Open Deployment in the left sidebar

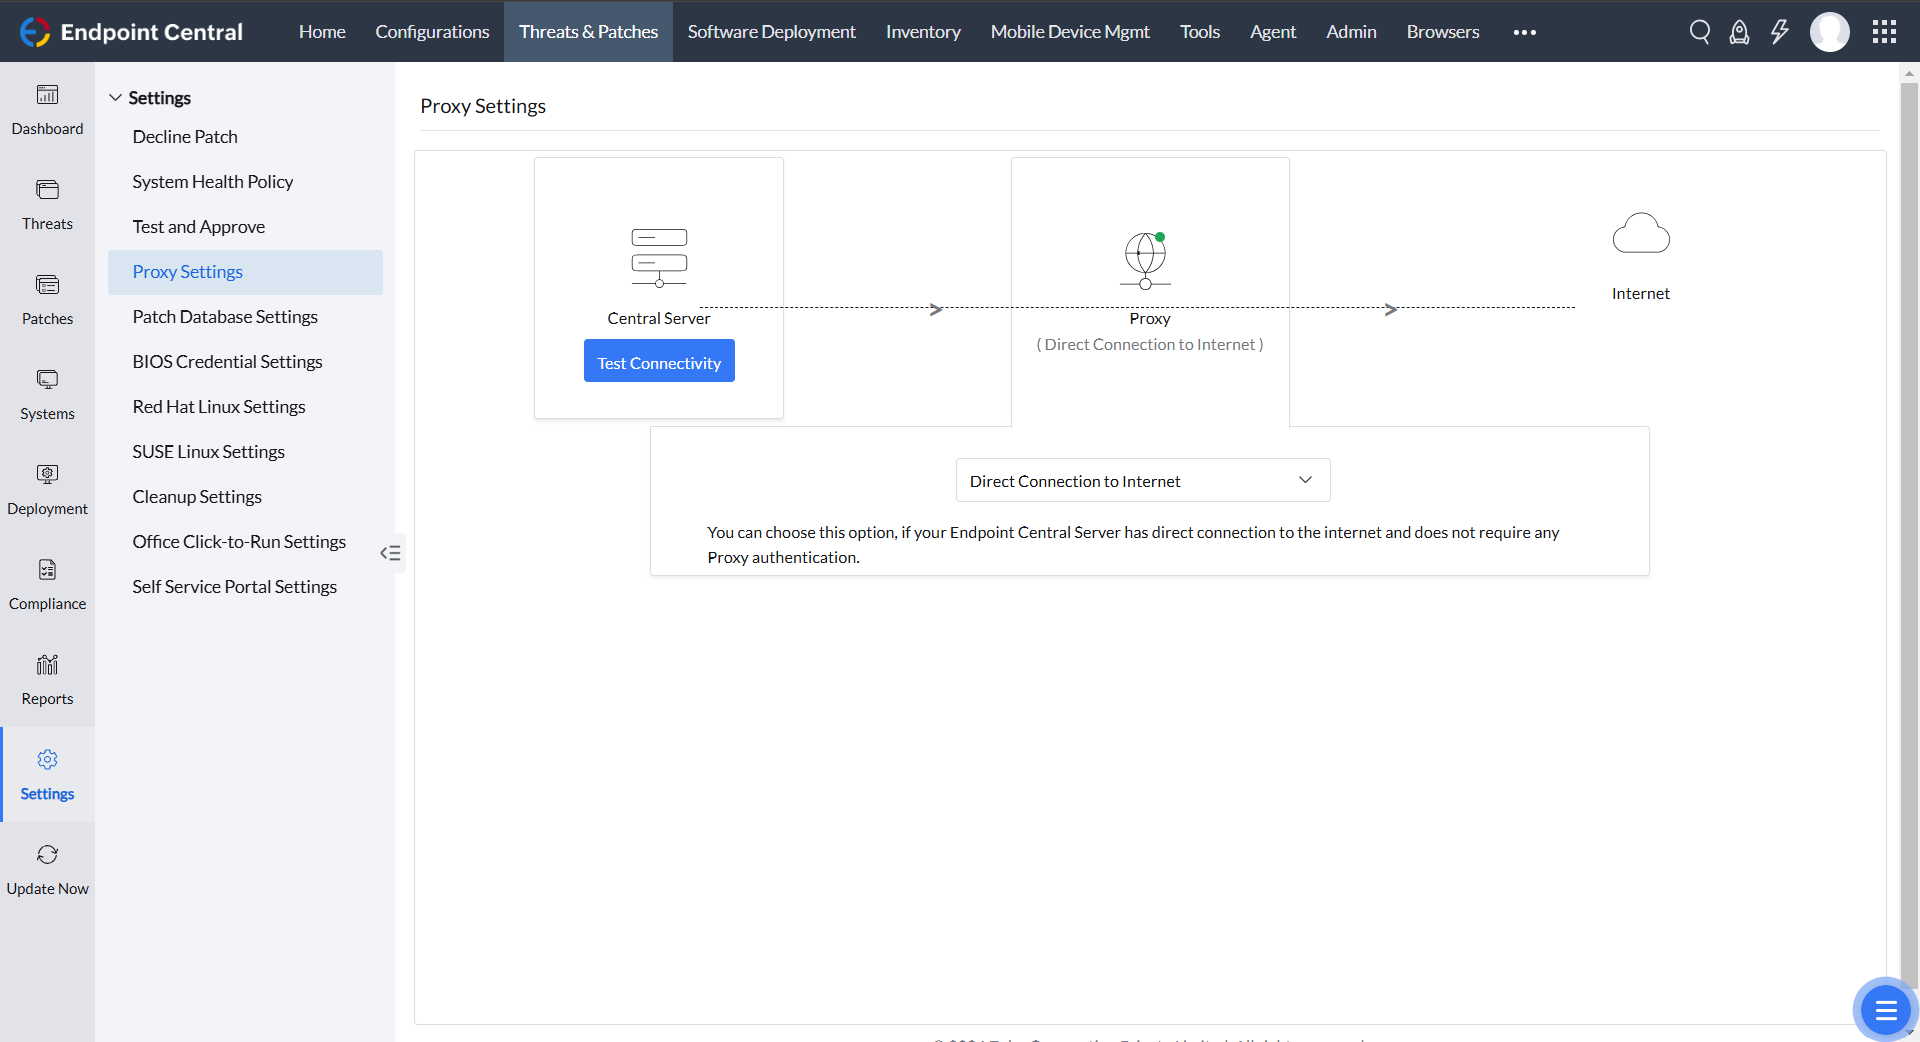coord(47,491)
